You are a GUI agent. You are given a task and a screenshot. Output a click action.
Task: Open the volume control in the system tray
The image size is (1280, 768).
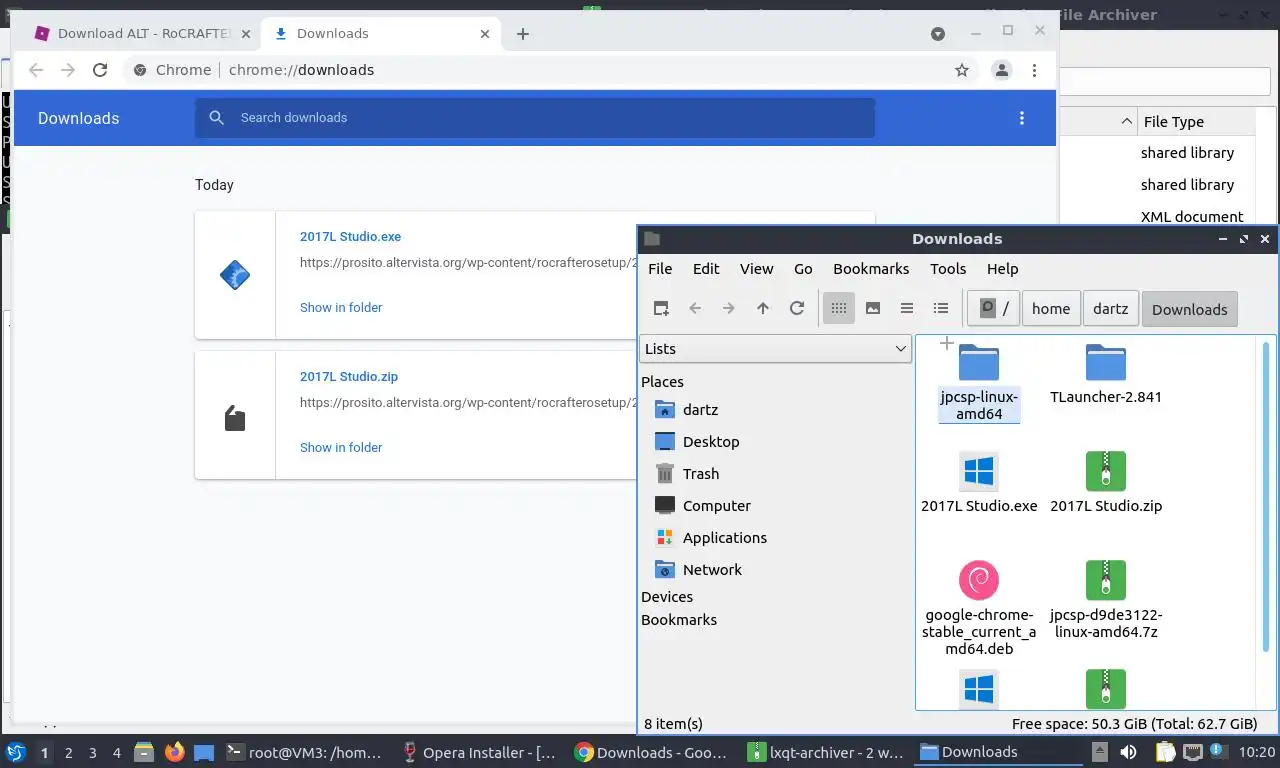point(1128,752)
